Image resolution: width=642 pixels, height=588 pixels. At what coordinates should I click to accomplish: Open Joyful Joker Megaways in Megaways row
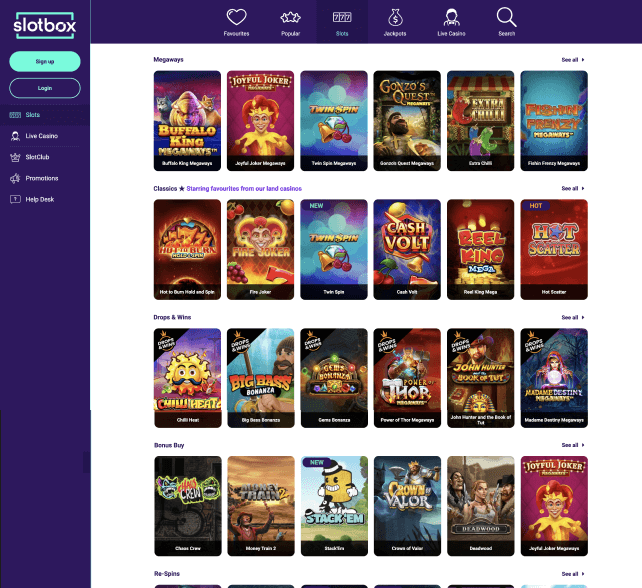point(260,121)
